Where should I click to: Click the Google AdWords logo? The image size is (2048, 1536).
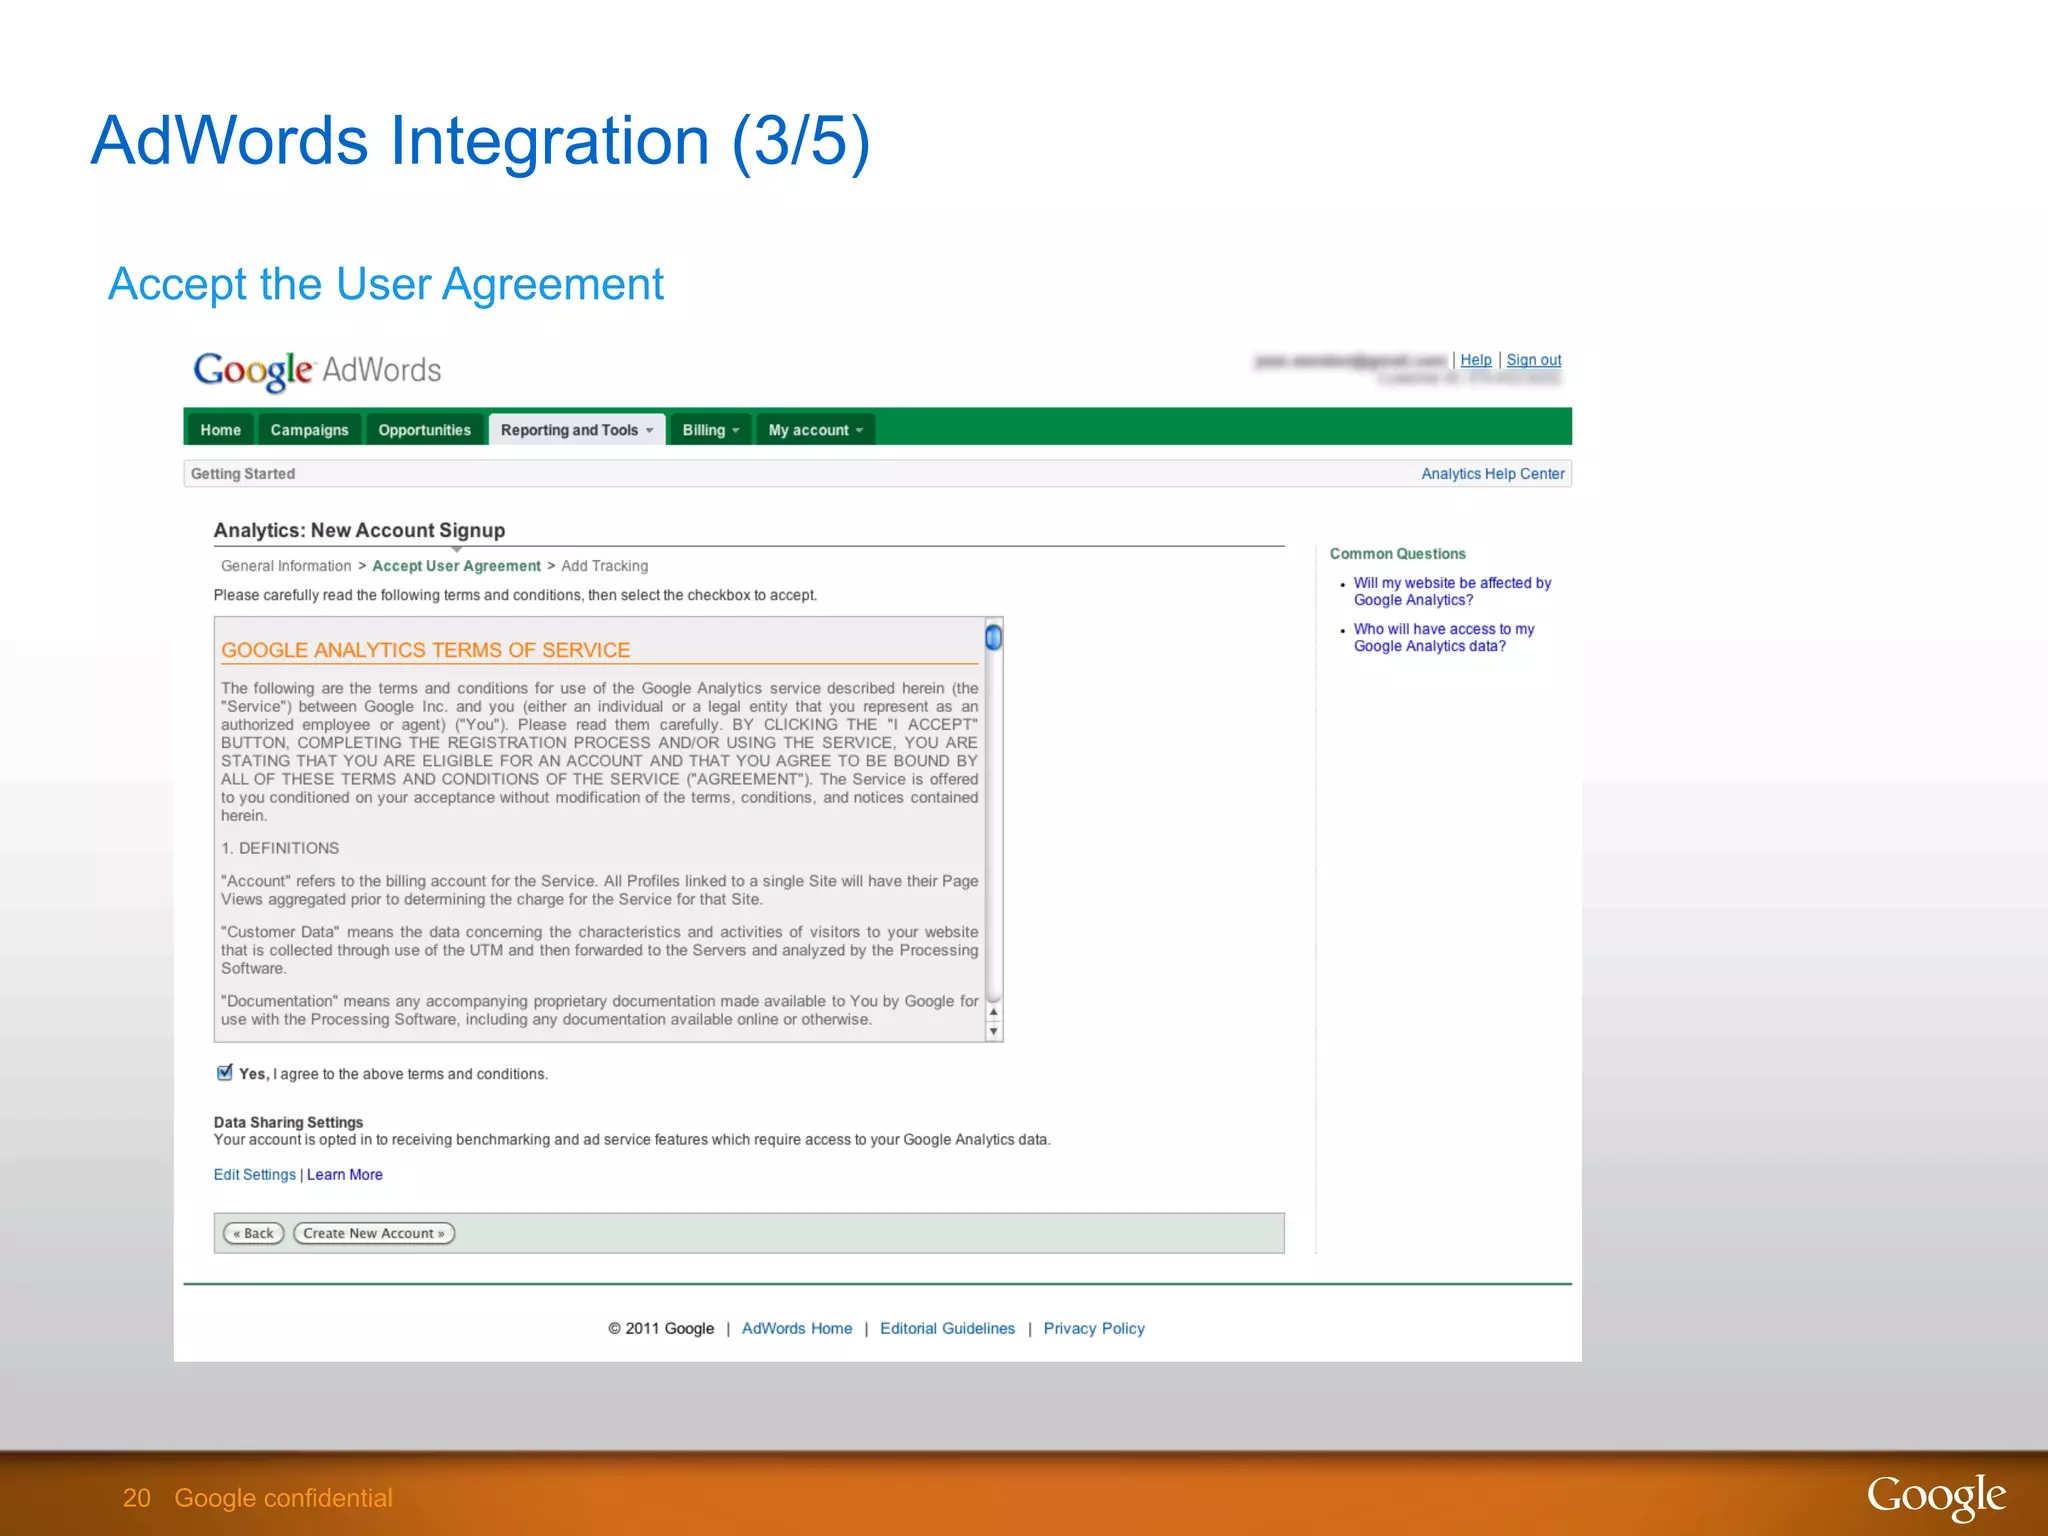click(x=317, y=371)
